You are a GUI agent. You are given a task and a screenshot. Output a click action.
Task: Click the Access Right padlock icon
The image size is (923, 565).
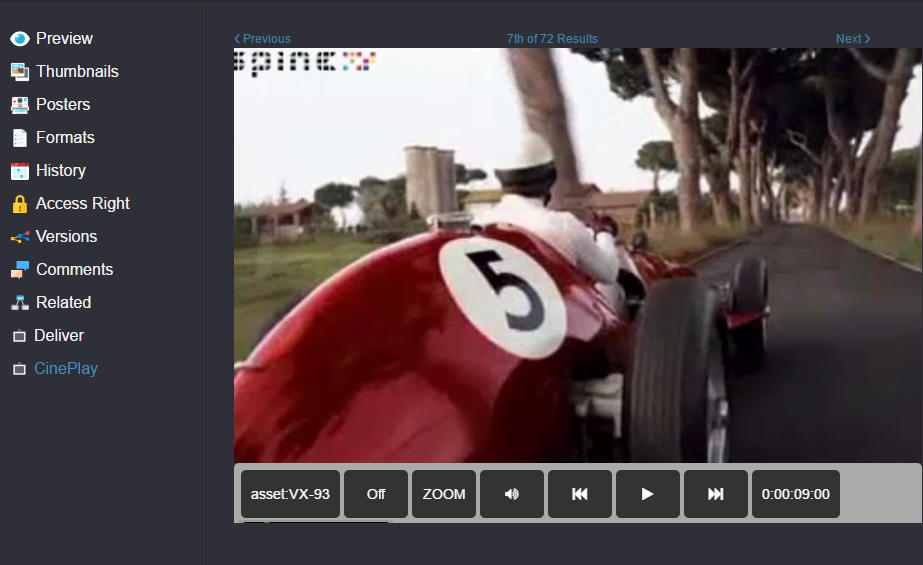(x=19, y=204)
